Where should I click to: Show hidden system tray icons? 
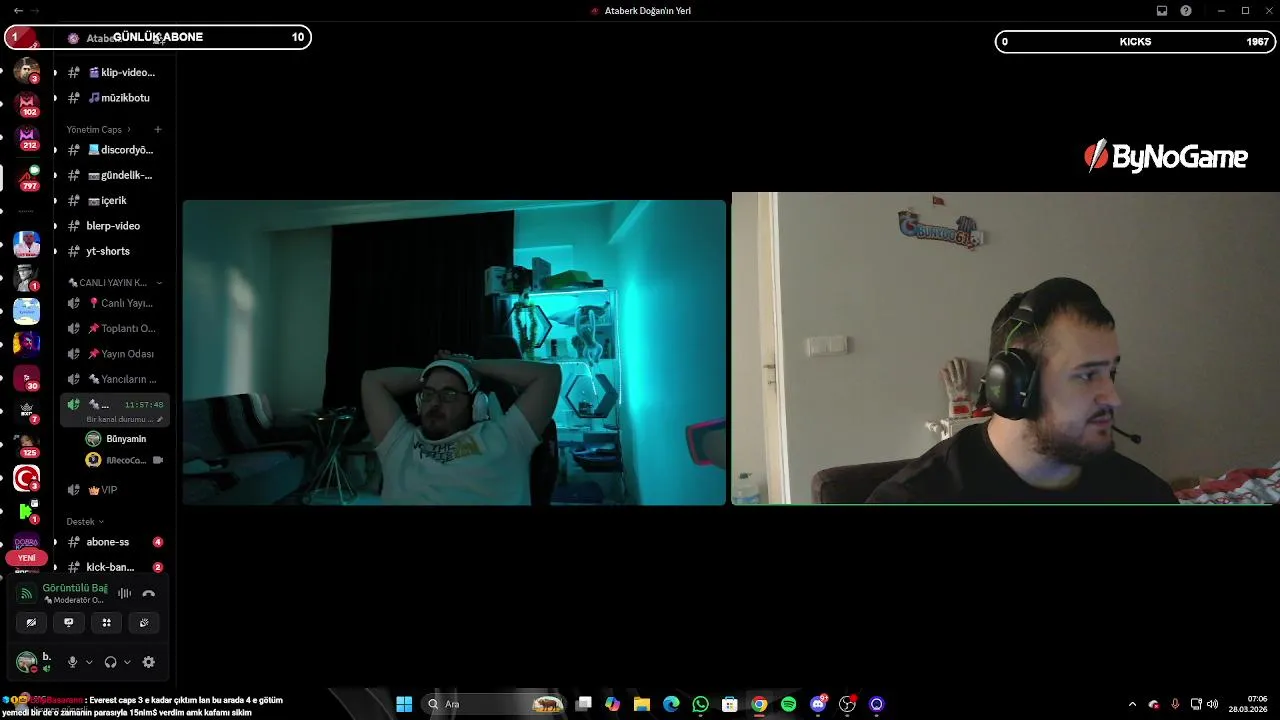click(1132, 704)
